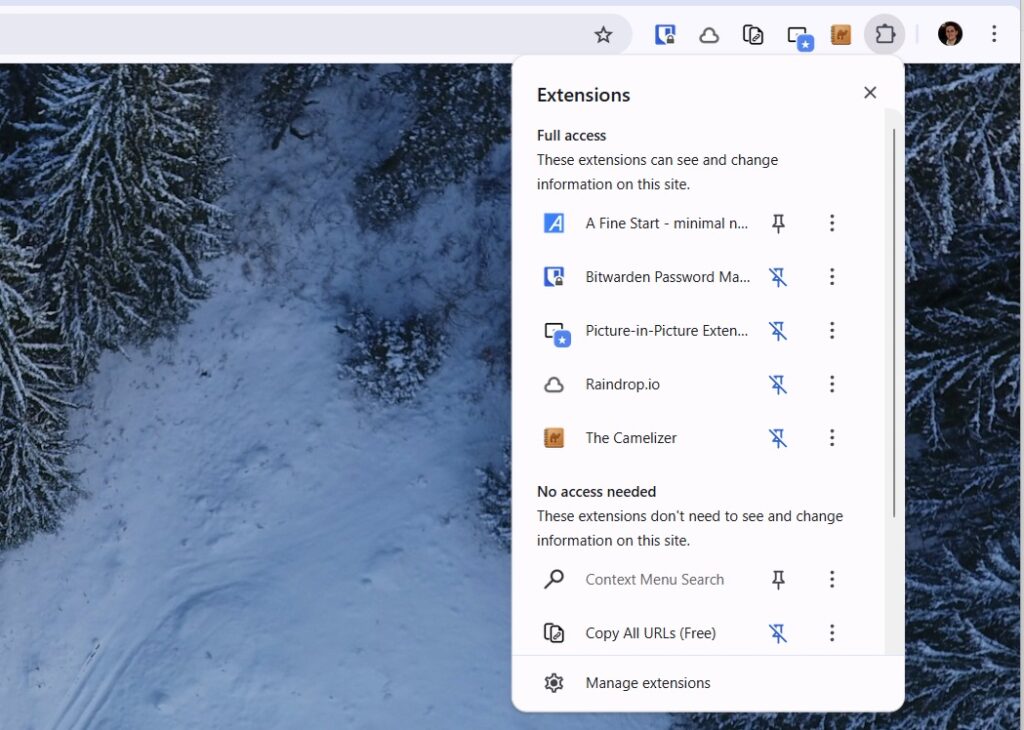This screenshot has width=1024, height=730.
Task: Click The Camelizer camel icon in the list
Action: click(554, 437)
